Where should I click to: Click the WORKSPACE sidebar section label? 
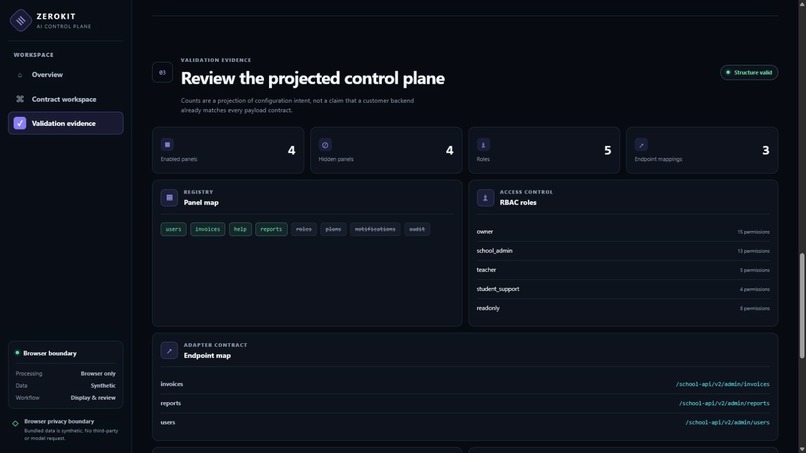click(33, 55)
